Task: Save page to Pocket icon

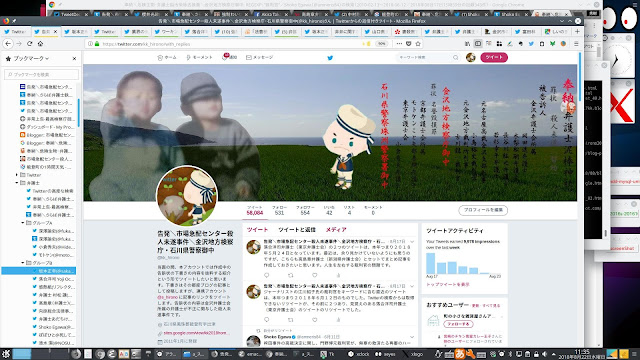Action: pyautogui.click(x=409, y=44)
